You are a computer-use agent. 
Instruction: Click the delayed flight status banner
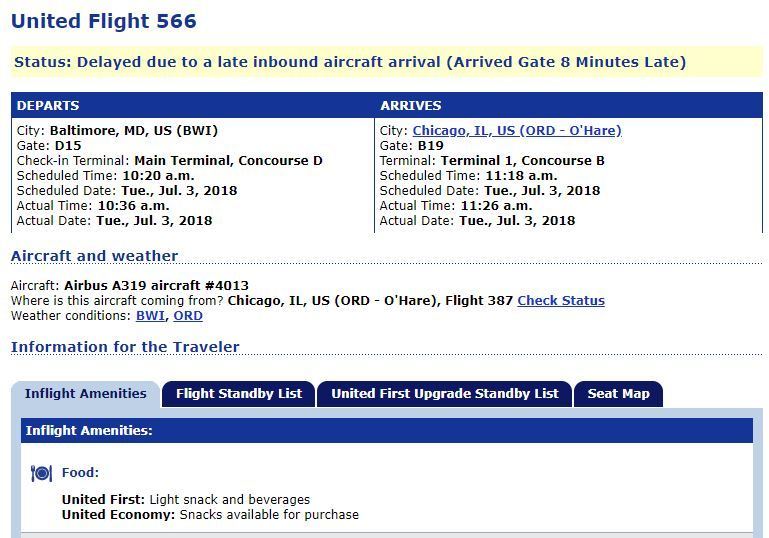click(386, 62)
